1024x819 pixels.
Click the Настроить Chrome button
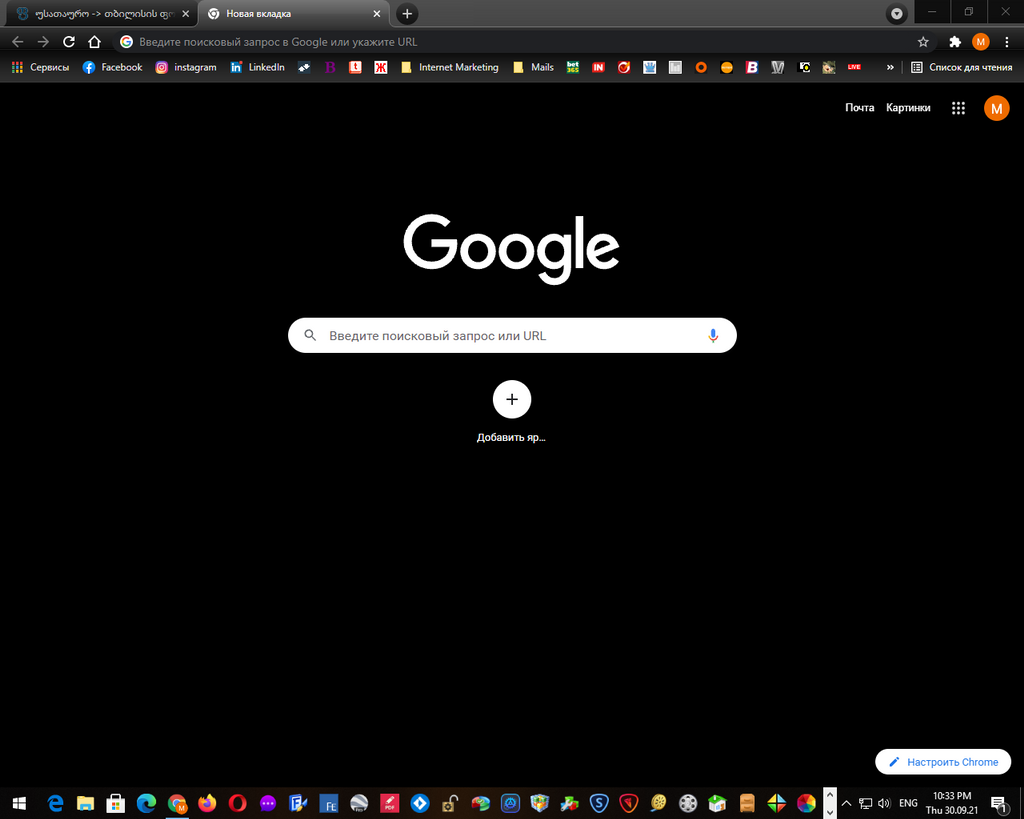[943, 762]
